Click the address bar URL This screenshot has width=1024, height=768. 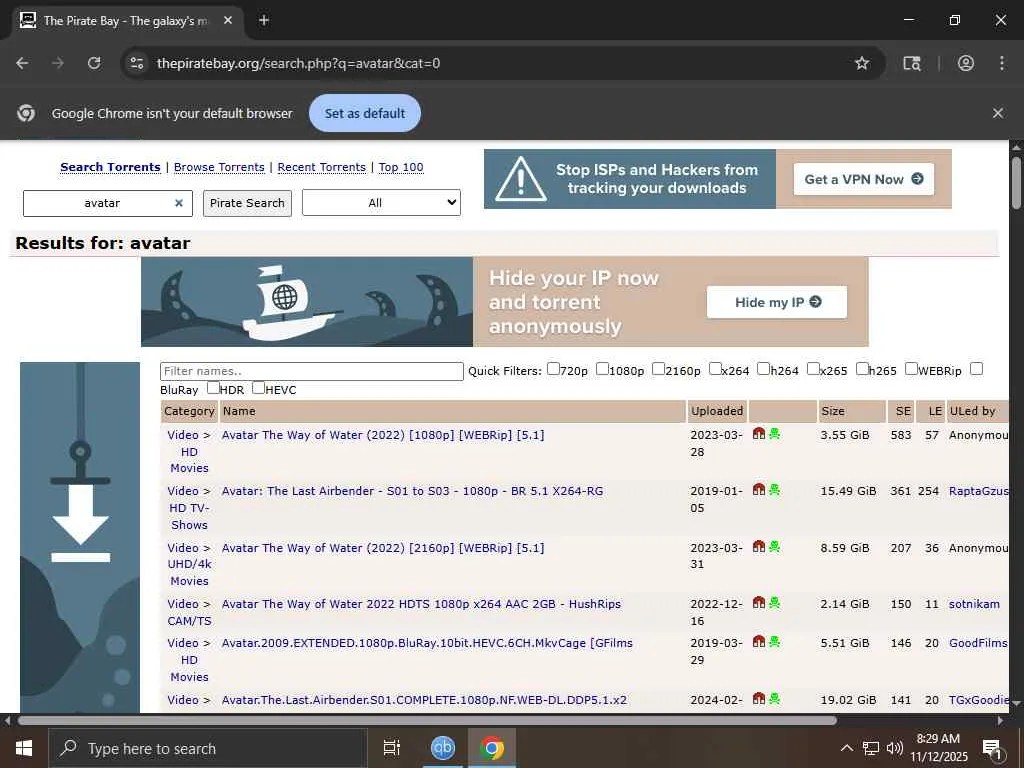coord(298,63)
